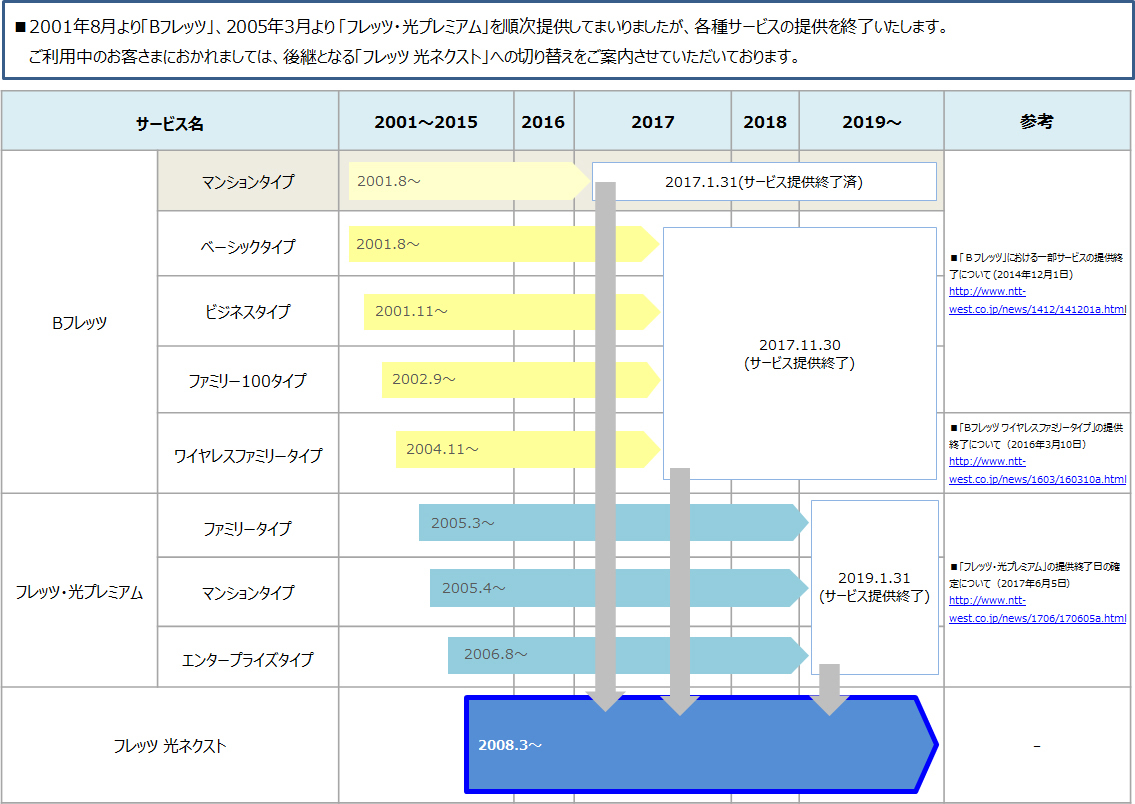Click the 2017.11.30 サービス提供終了 box
The image size is (1135, 804).
click(800, 353)
